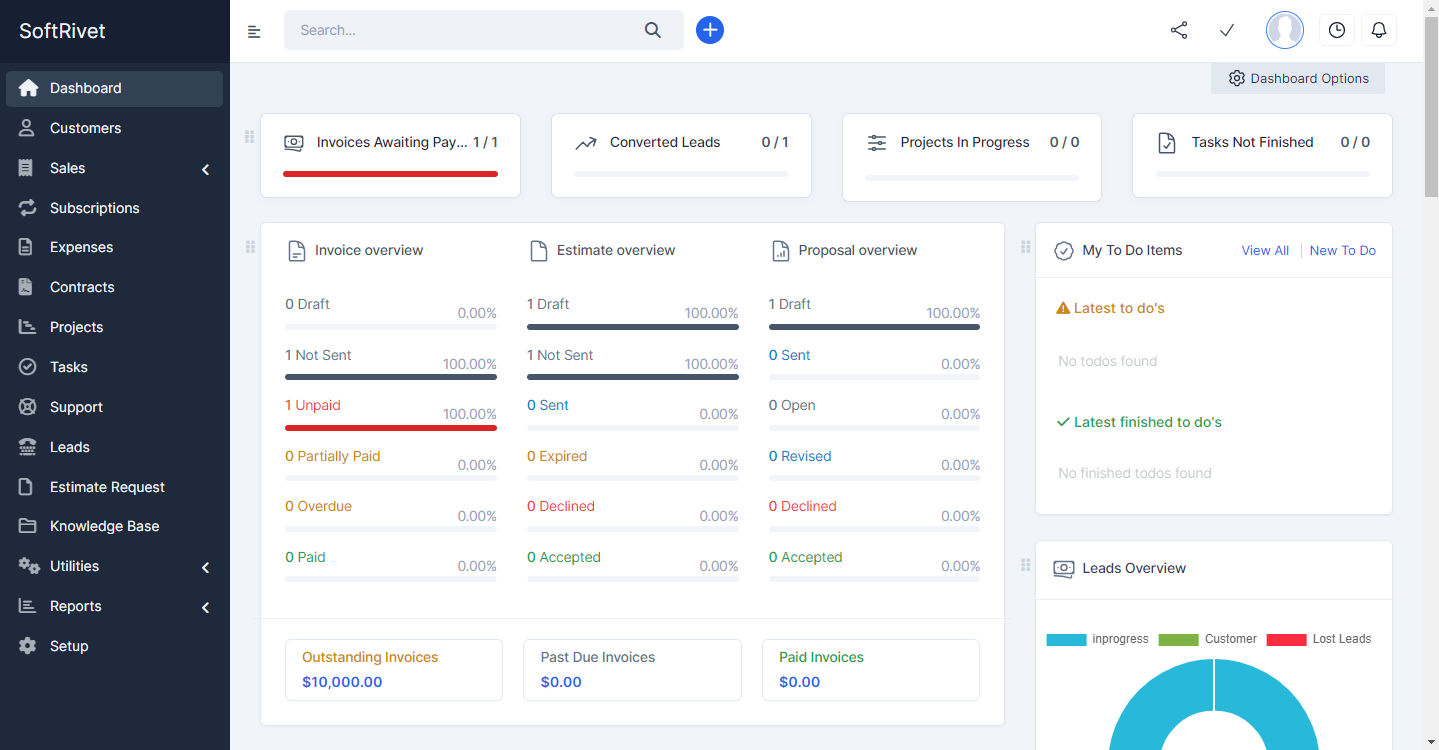1439x750 pixels.
Task: Click the user profile avatar
Action: point(1284,30)
